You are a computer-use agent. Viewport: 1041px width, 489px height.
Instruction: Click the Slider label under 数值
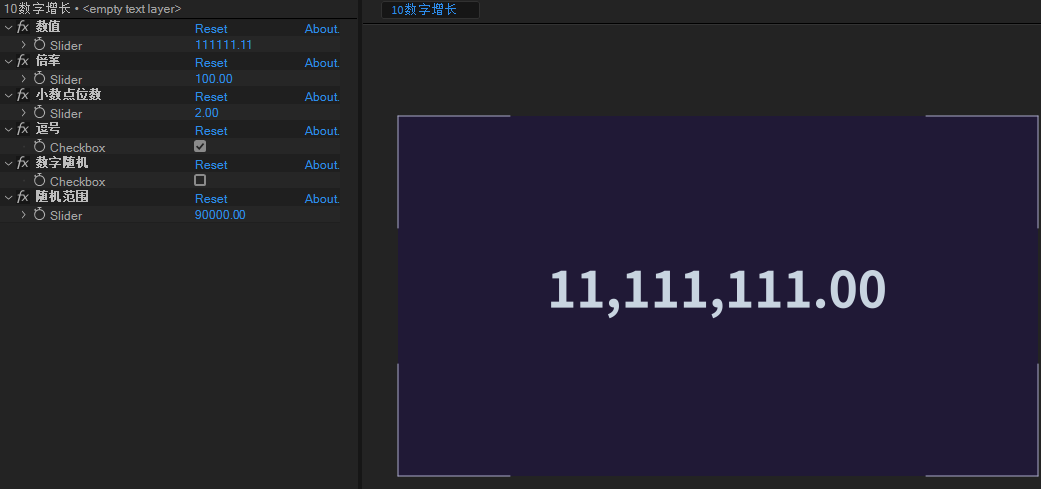66,46
